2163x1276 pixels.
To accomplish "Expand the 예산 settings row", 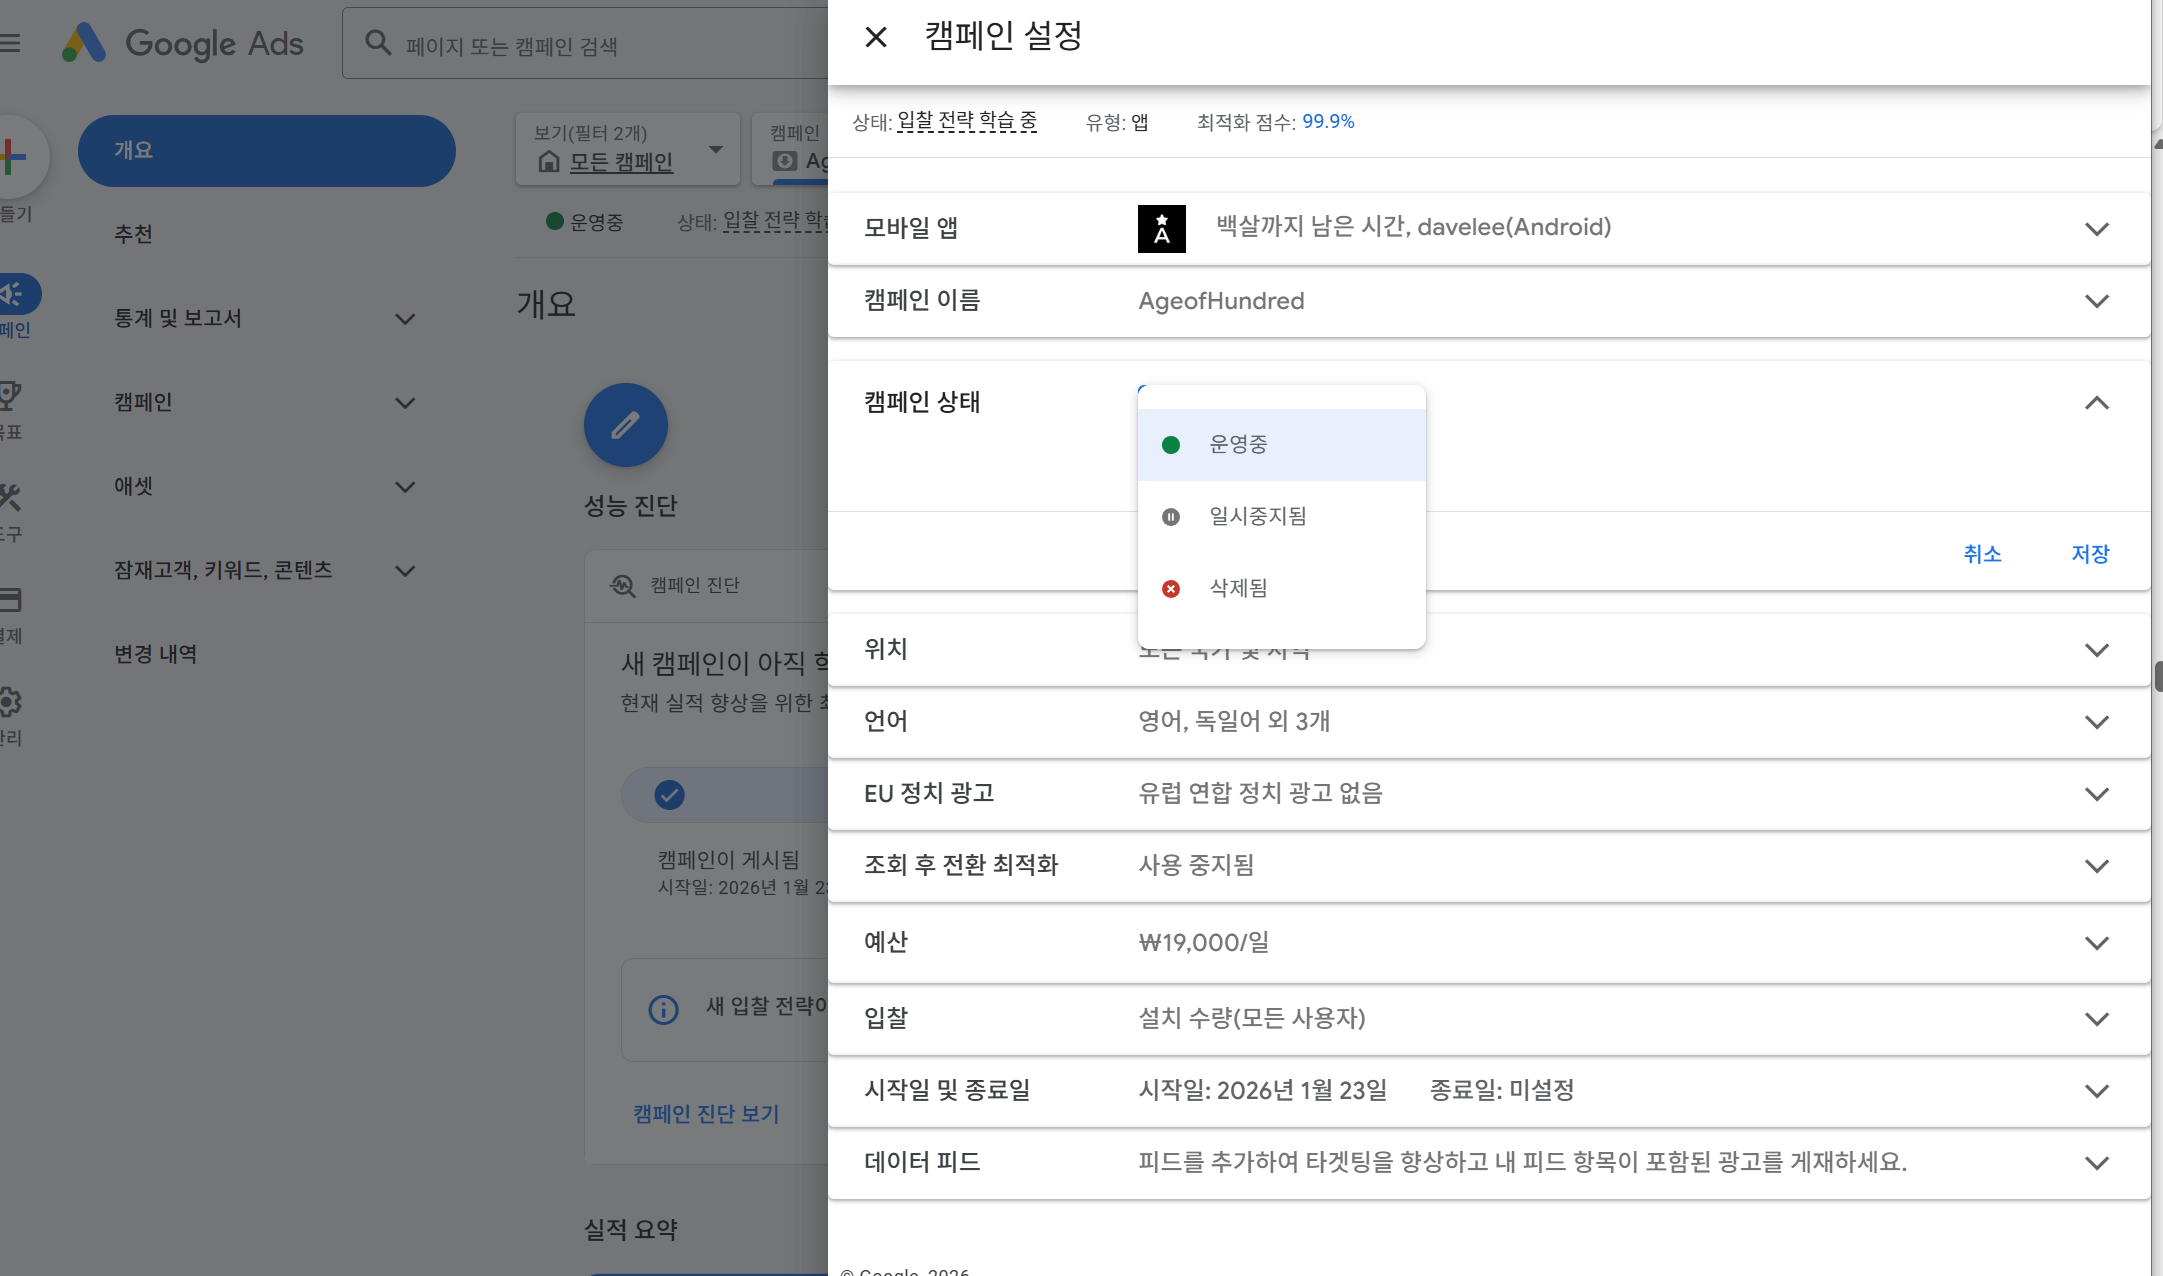I will pyautogui.click(x=2096, y=943).
